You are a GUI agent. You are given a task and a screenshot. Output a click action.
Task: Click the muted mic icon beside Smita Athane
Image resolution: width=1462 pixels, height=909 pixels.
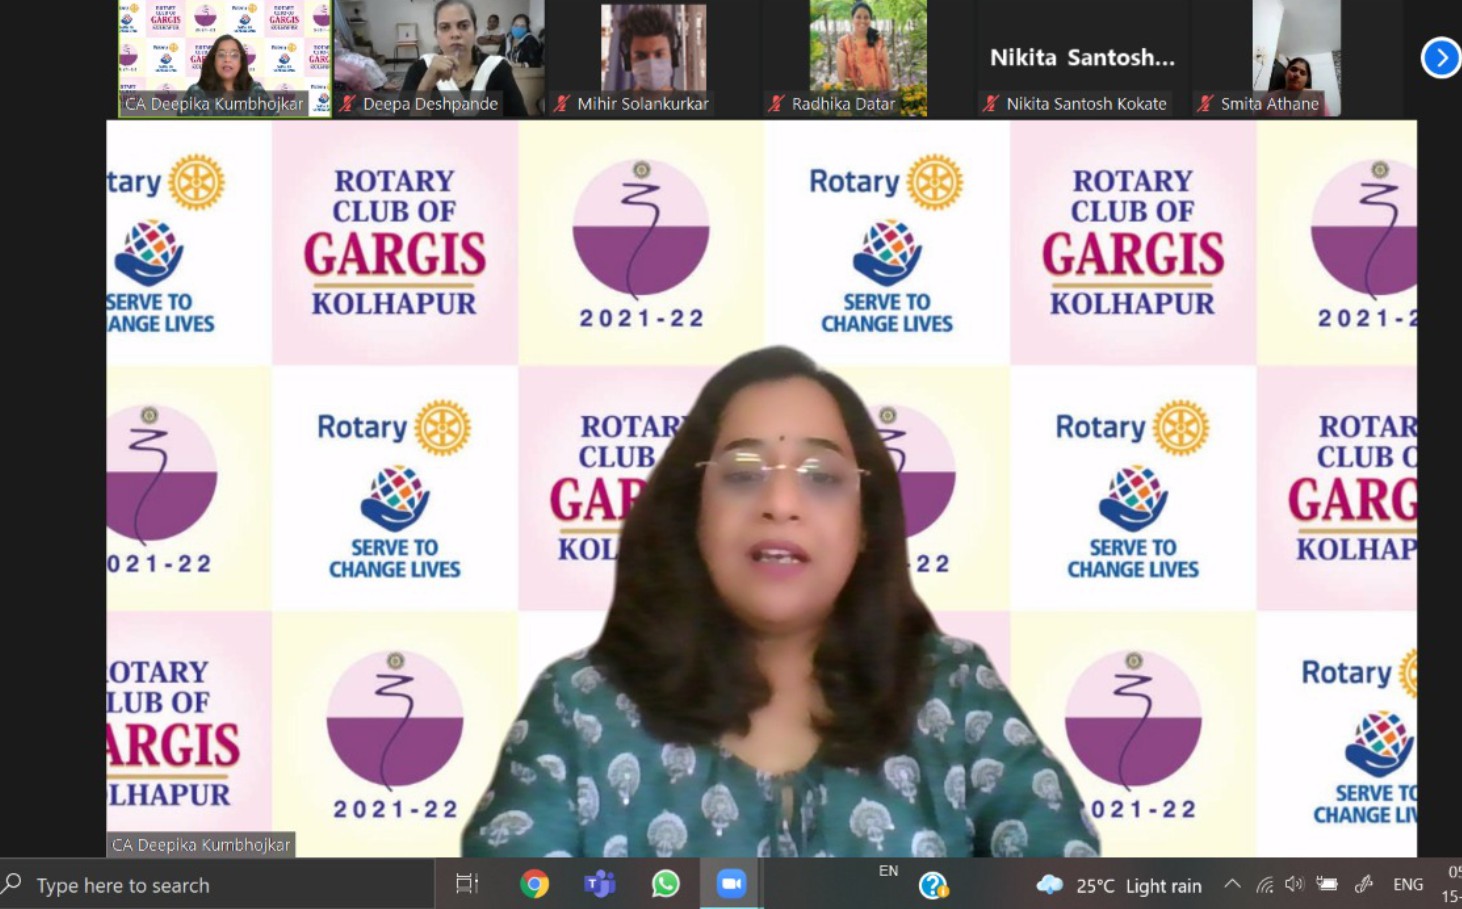(1206, 103)
